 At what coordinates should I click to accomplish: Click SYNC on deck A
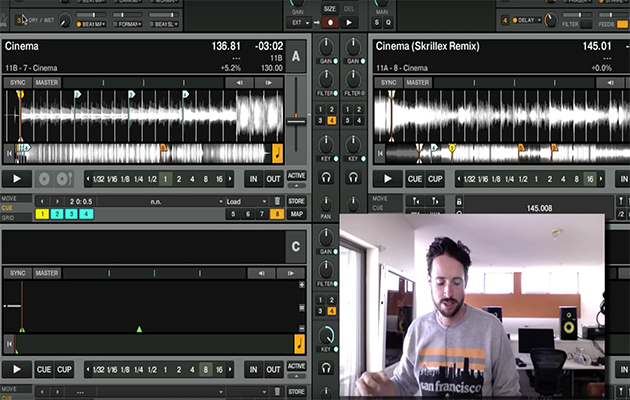17,82
